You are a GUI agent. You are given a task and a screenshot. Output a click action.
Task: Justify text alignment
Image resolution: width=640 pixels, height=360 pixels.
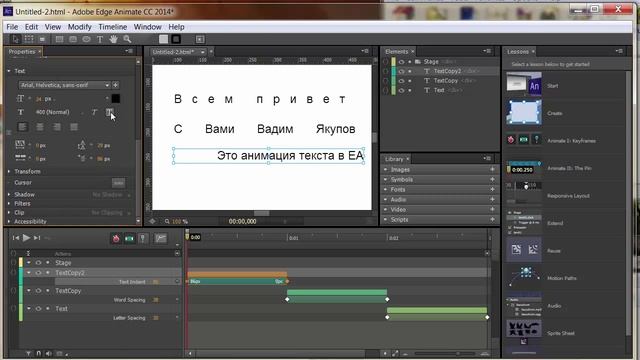(x=74, y=127)
